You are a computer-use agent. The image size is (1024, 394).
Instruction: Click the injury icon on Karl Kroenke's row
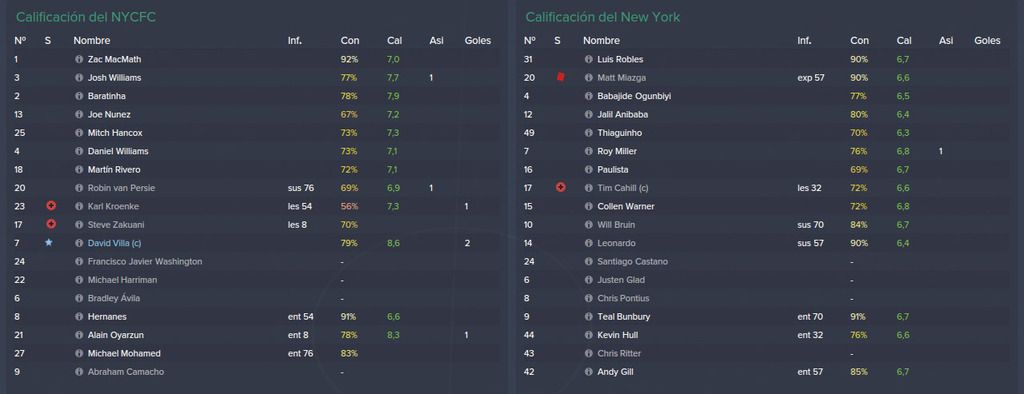[x=51, y=206]
